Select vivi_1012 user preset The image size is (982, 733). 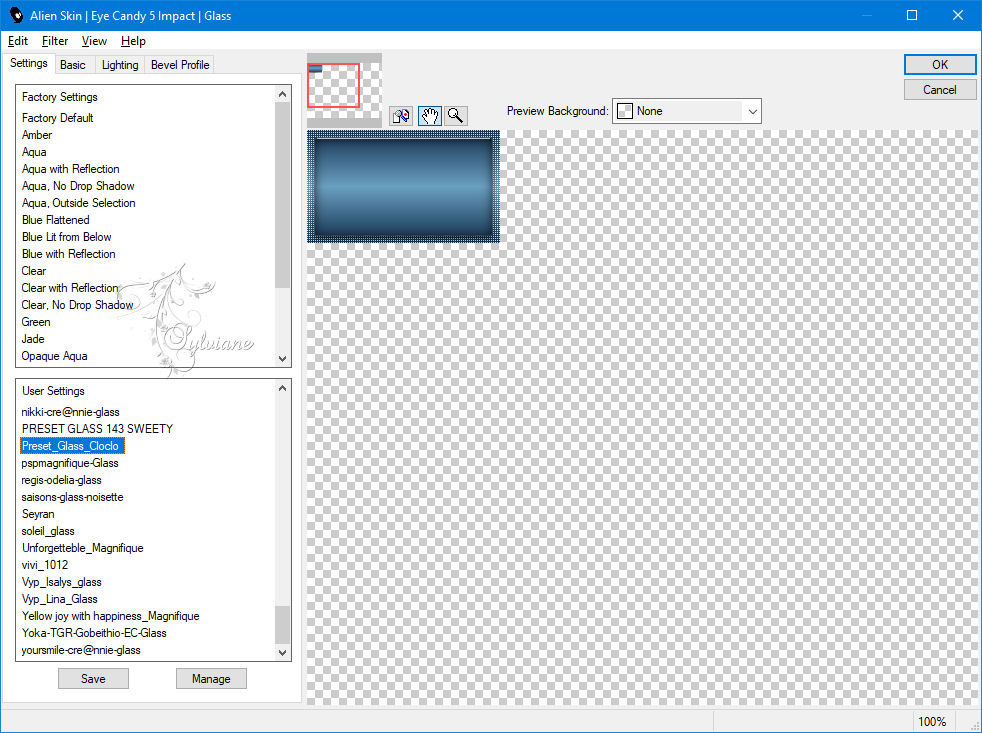(x=44, y=564)
